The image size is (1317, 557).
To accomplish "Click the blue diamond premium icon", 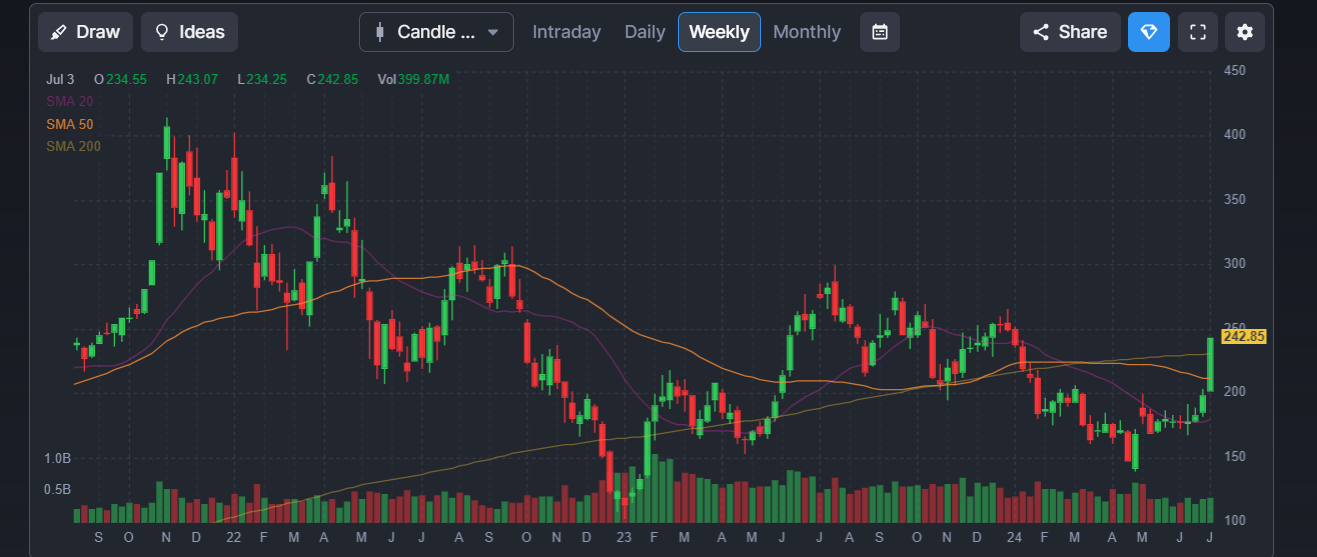I will 1149,32.
